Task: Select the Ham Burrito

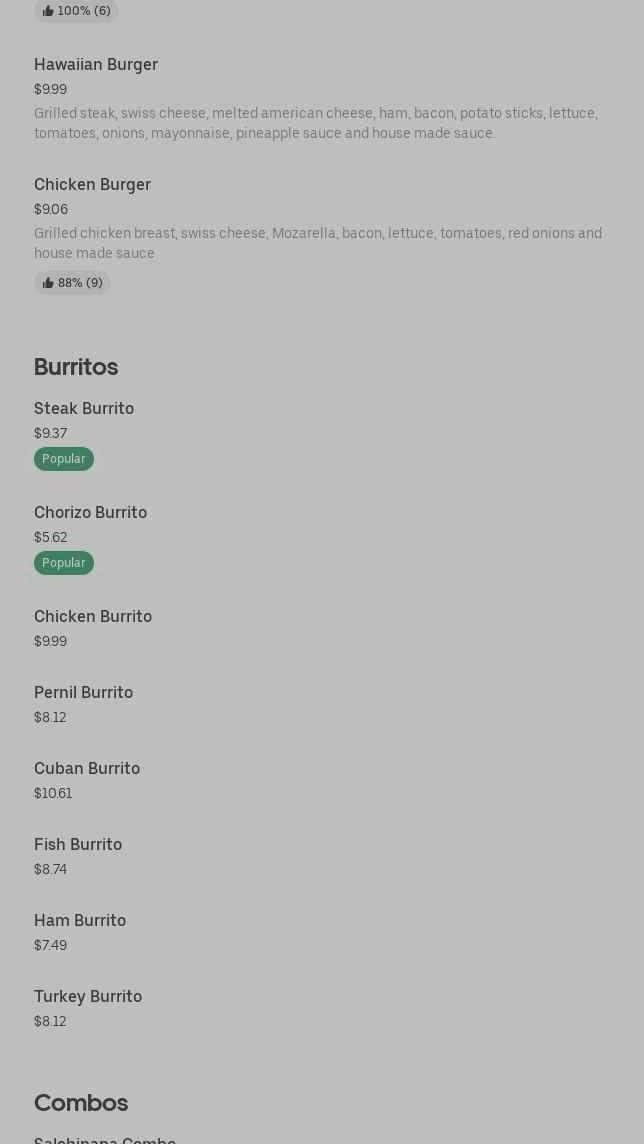Action: click(x=80, y=921)
